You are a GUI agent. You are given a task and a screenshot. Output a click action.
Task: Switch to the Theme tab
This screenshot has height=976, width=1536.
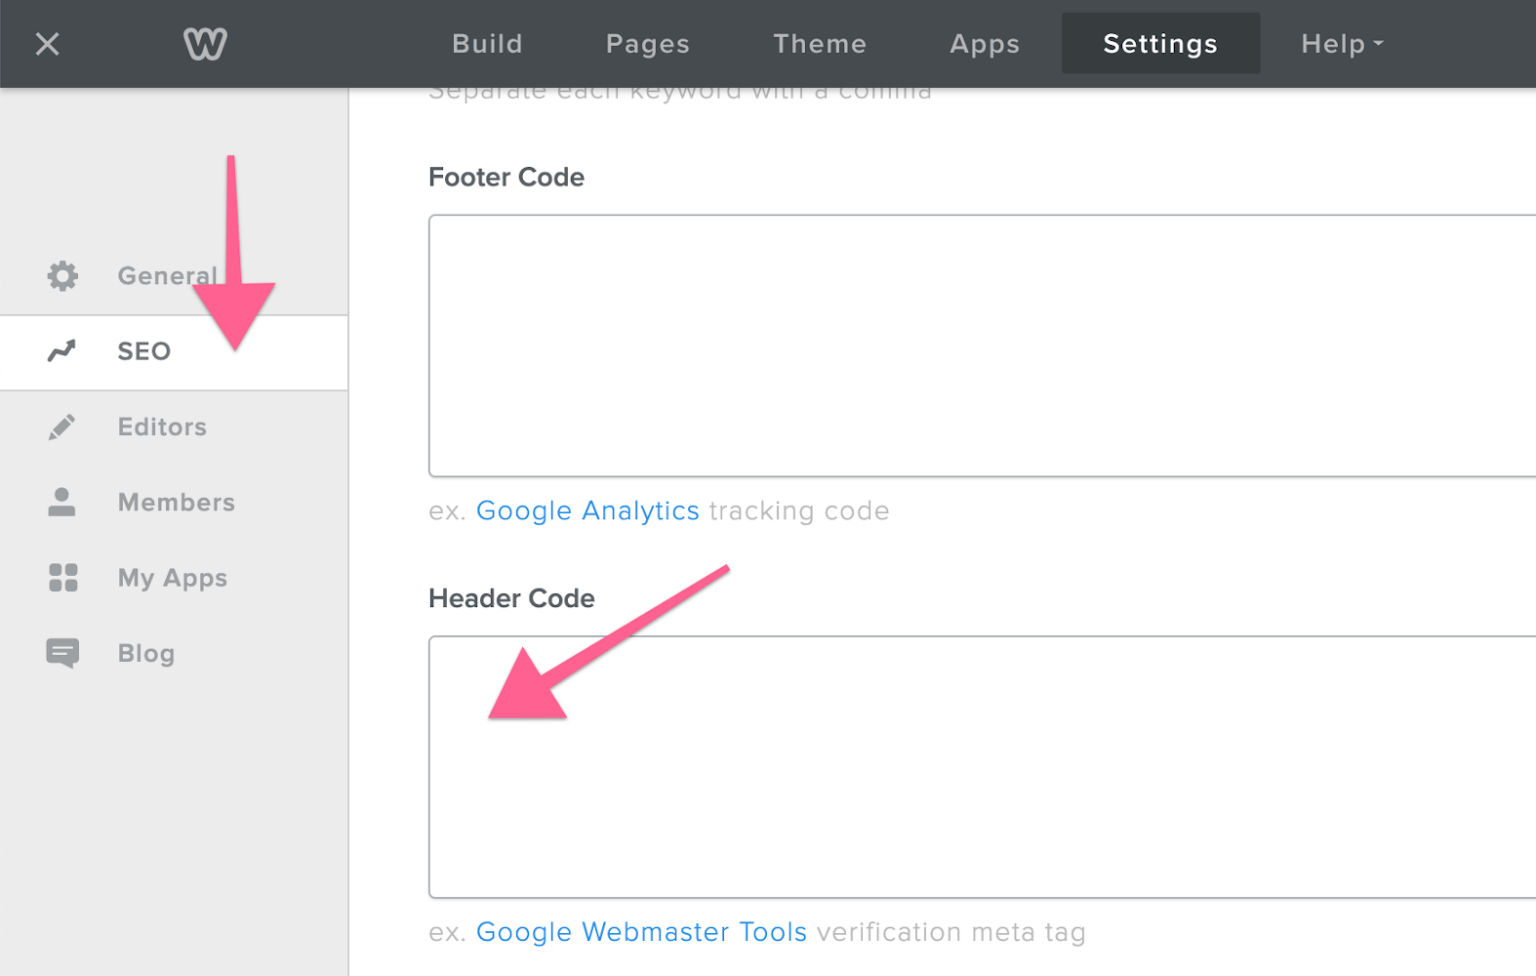(x=819, y=43)
